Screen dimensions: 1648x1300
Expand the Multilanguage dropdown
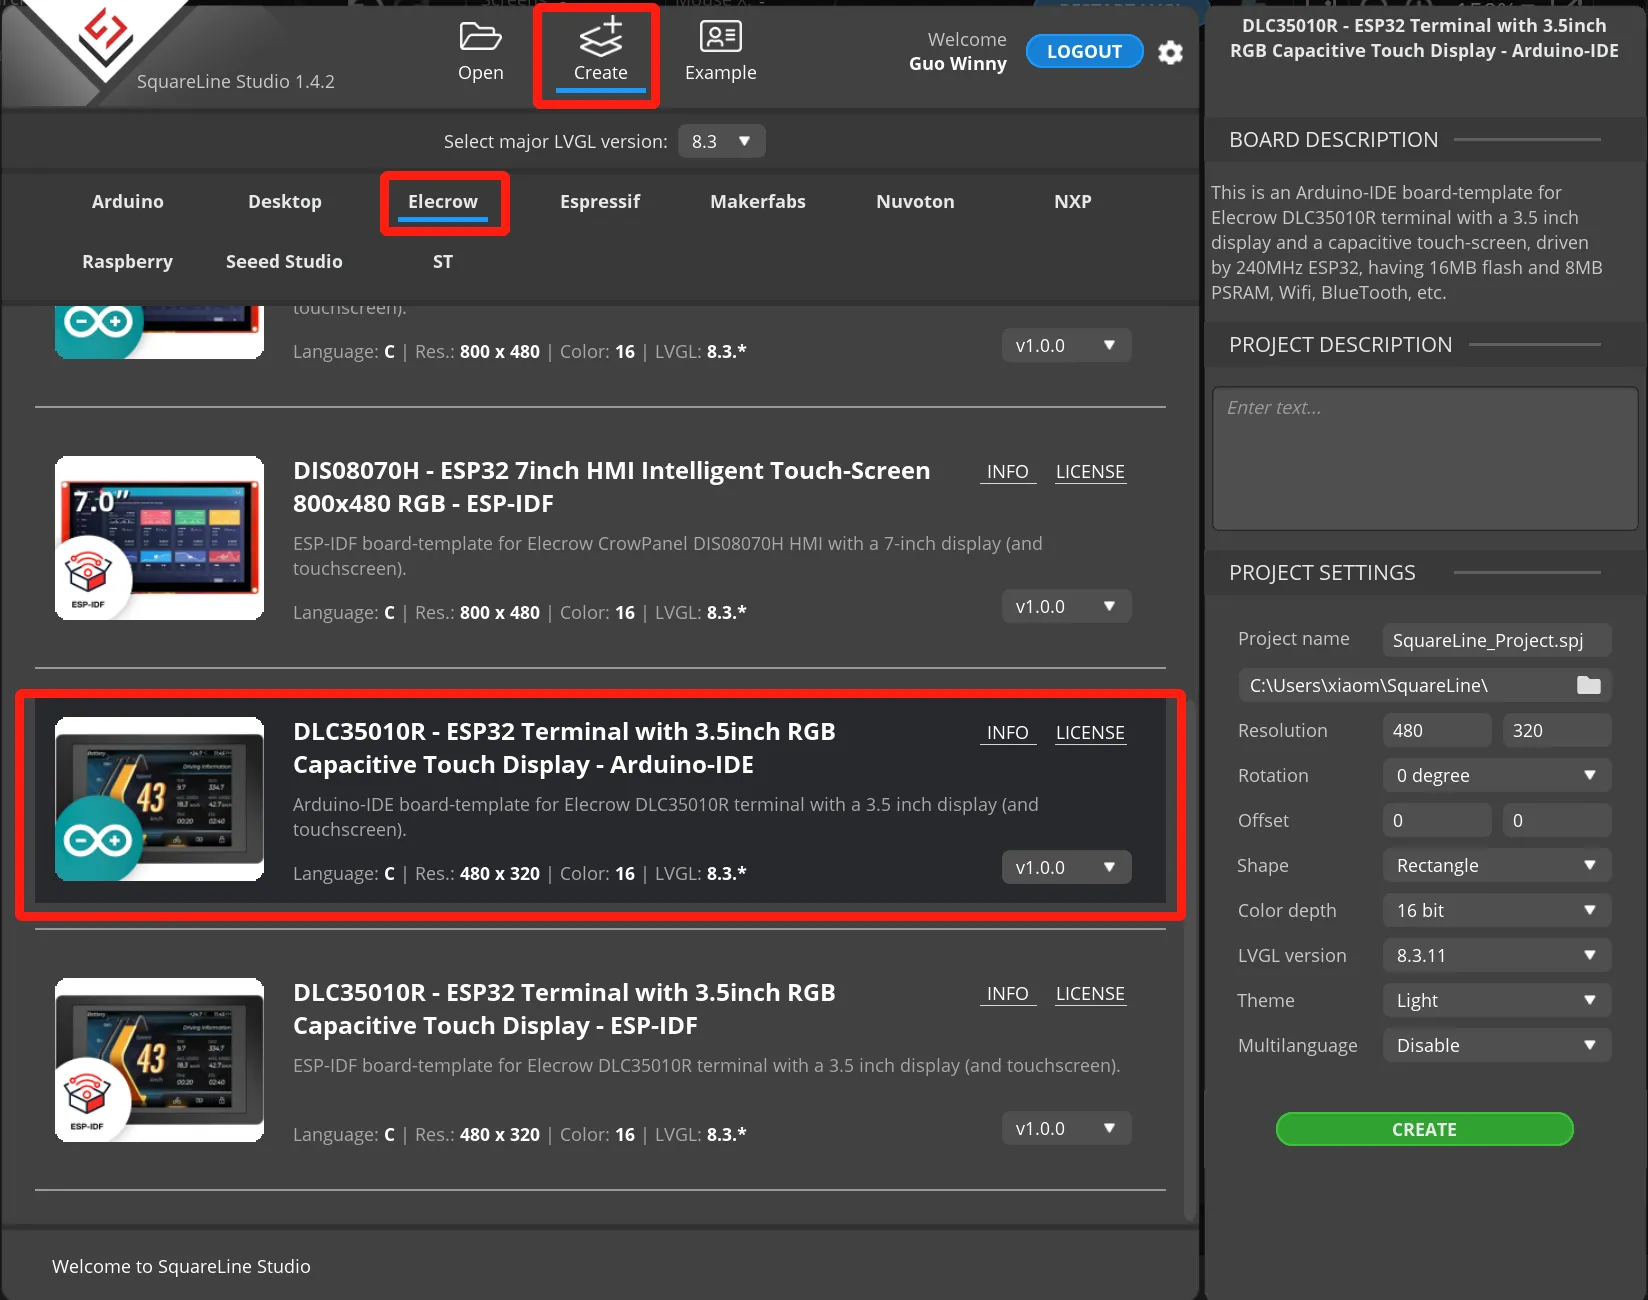[1496, 1046]
